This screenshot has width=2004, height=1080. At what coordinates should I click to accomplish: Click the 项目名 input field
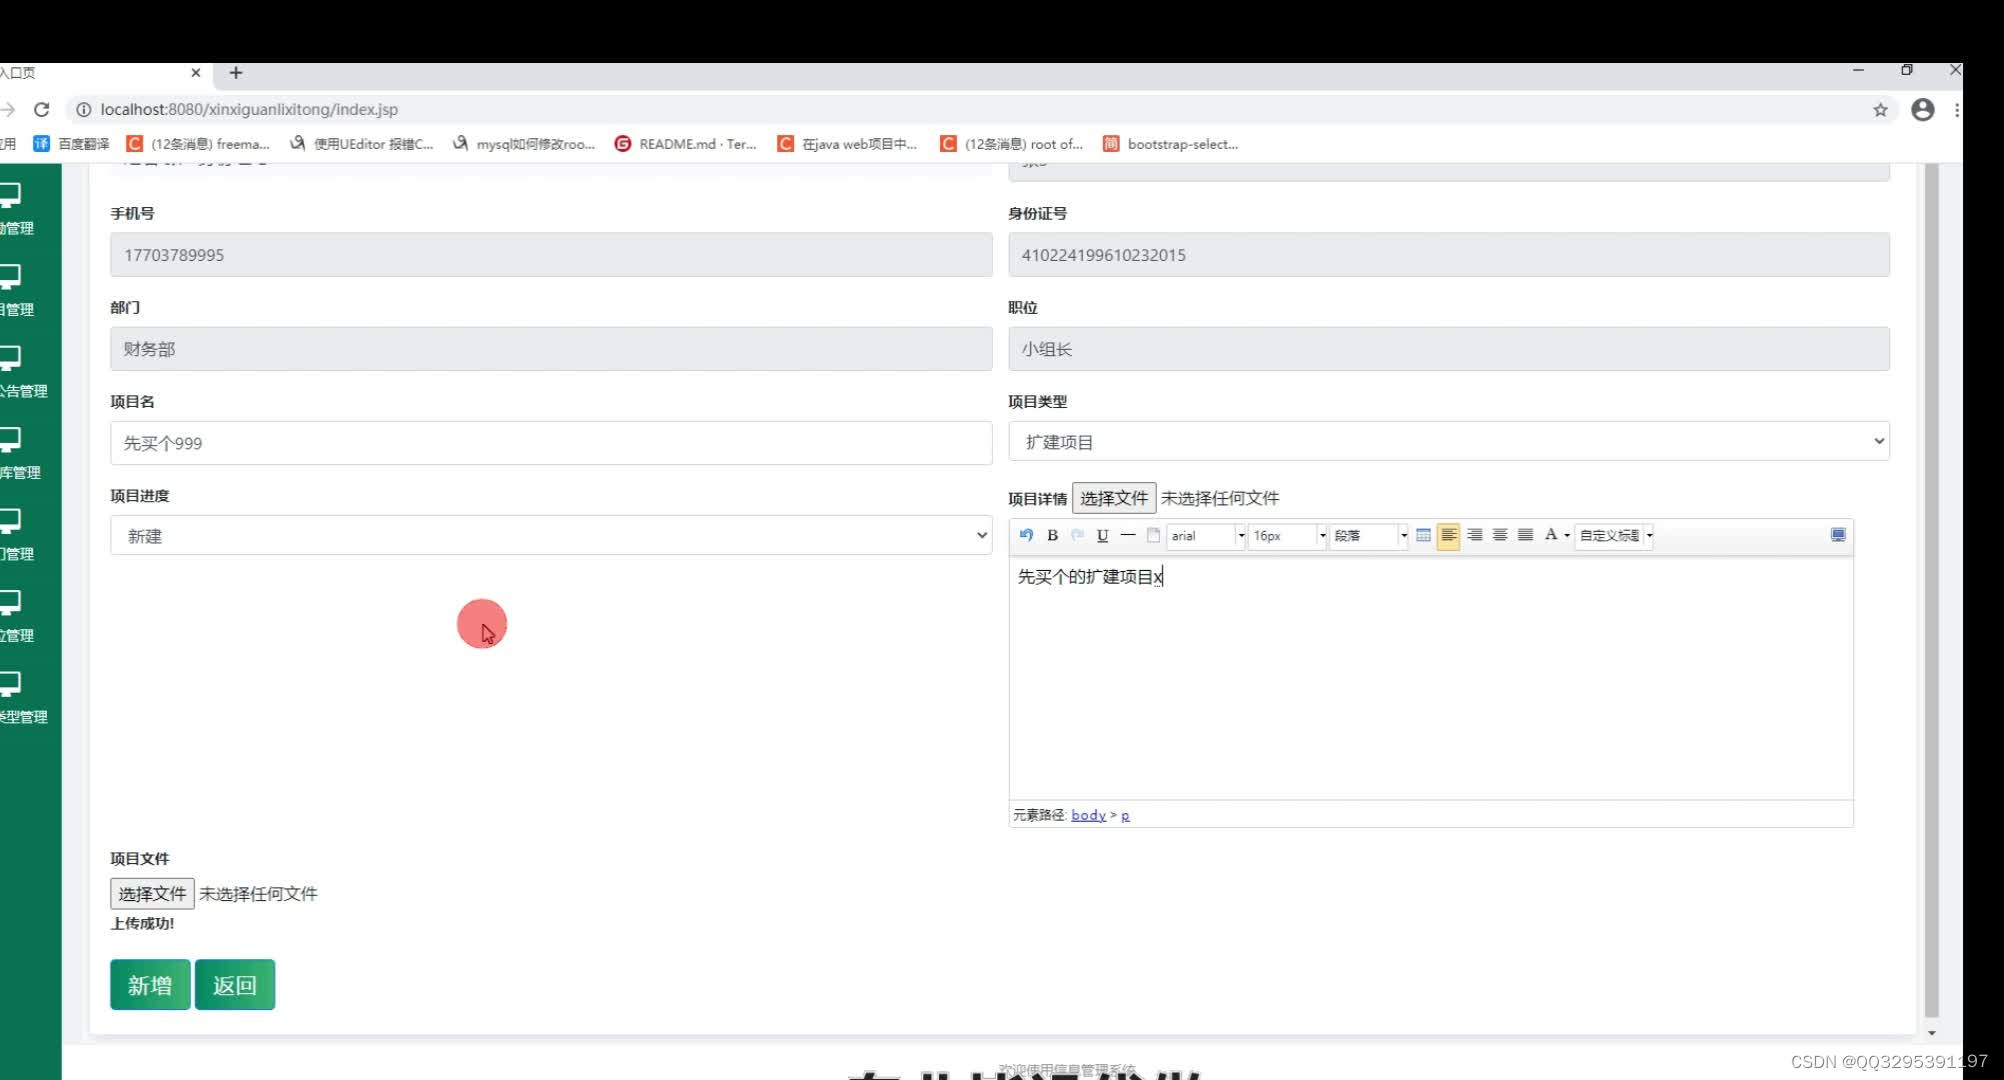point(551,443)
